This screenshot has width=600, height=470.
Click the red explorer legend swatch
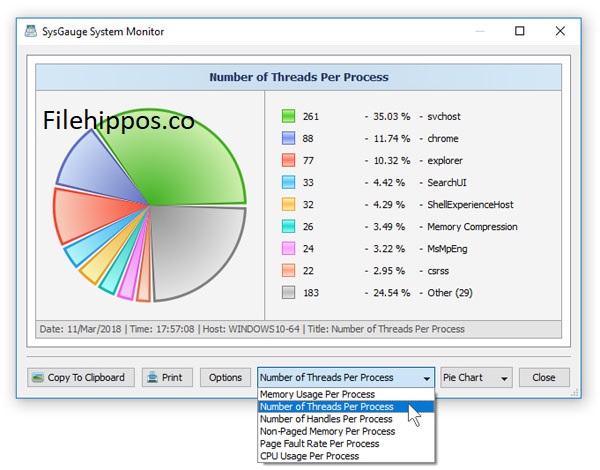[289, 161]
